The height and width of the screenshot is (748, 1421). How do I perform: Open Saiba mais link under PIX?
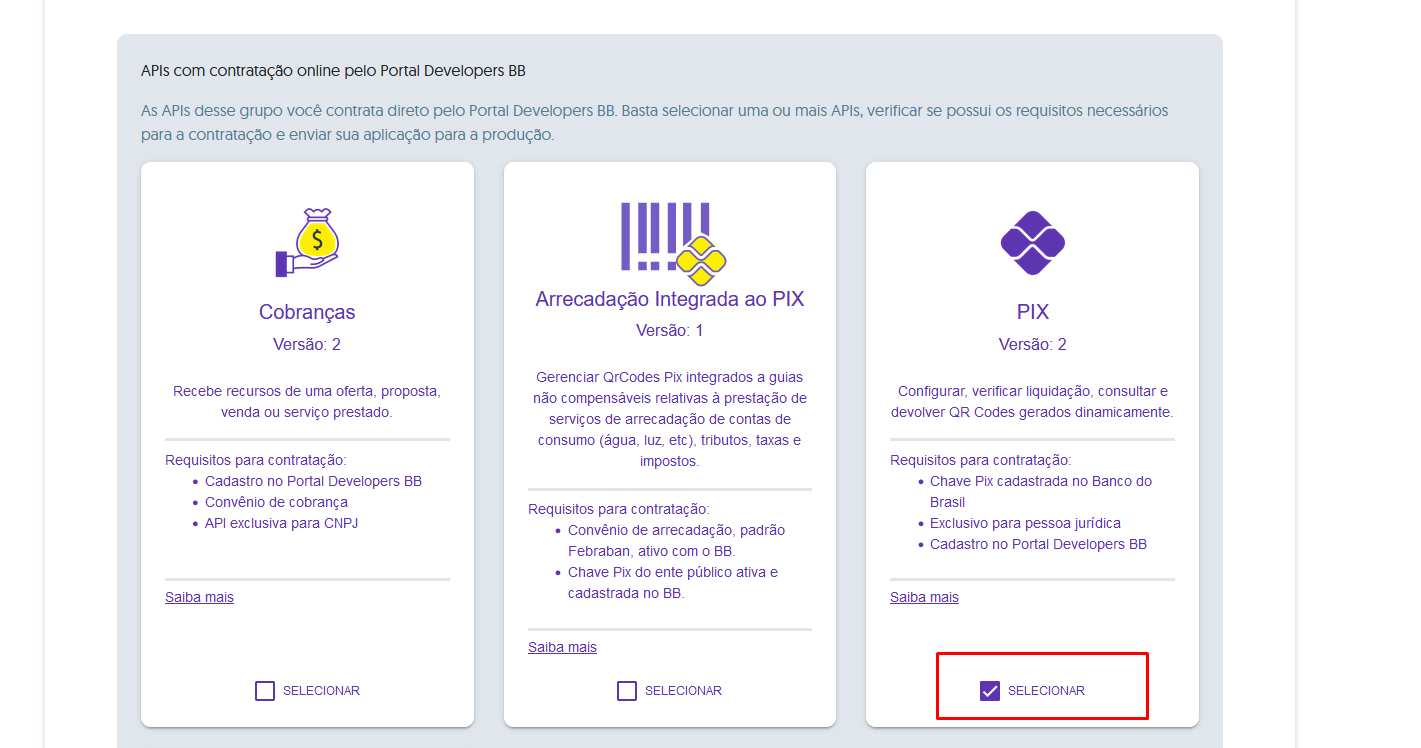click(924, 598)
